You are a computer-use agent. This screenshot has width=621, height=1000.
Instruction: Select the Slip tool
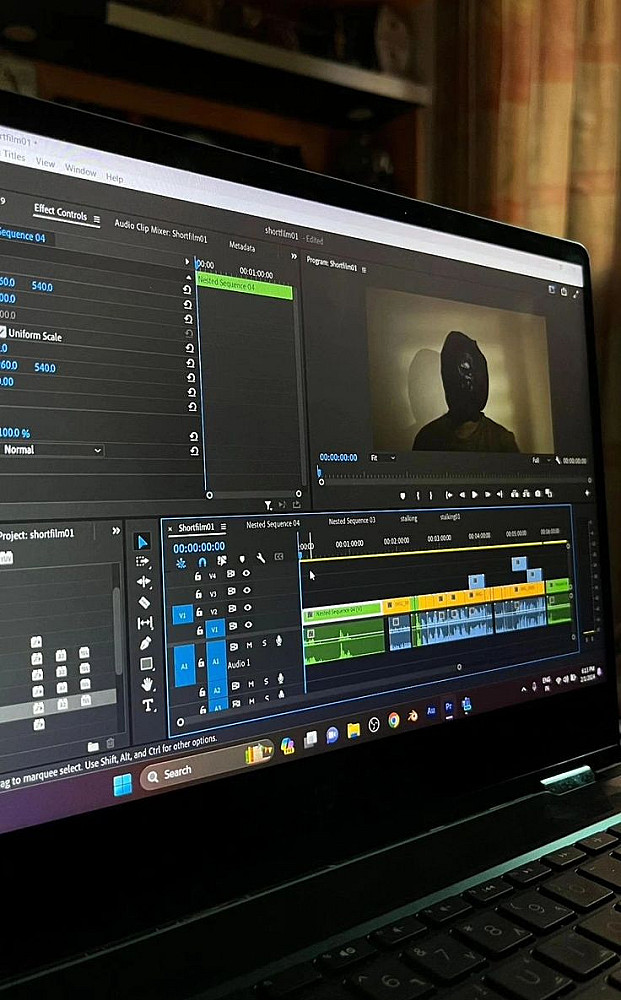pos(145,622)
